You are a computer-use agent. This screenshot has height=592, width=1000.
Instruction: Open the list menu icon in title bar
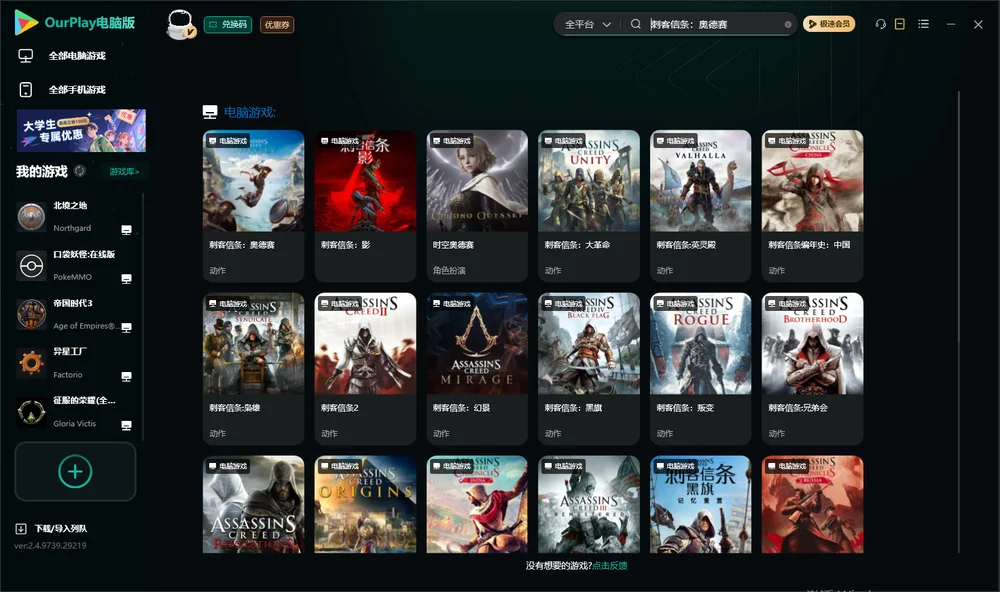[923, 24]
